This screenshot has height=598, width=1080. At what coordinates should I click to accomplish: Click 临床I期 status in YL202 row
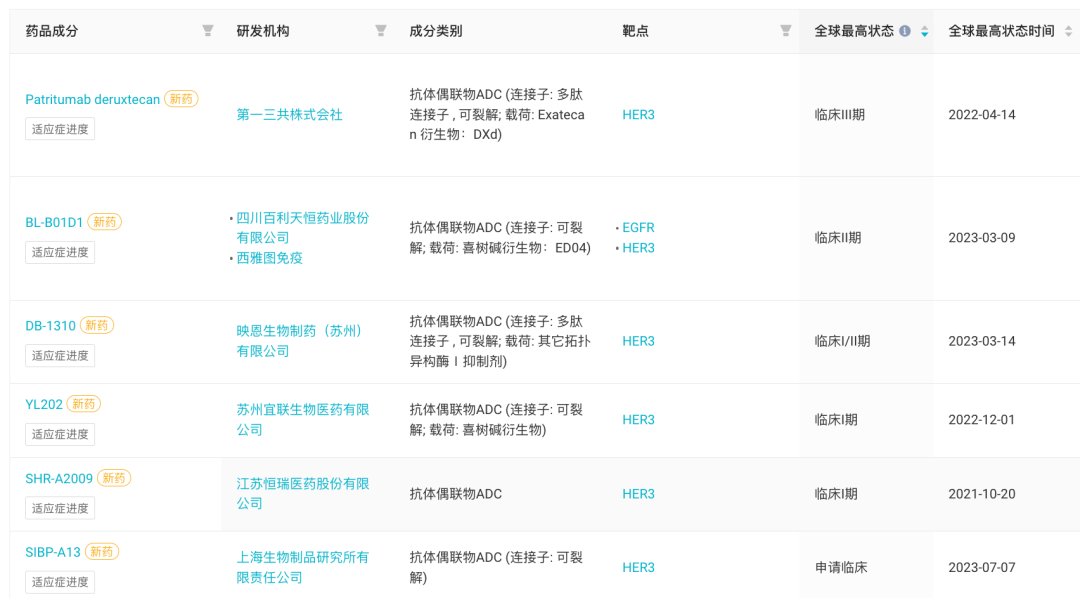click(x=835, y=420)
